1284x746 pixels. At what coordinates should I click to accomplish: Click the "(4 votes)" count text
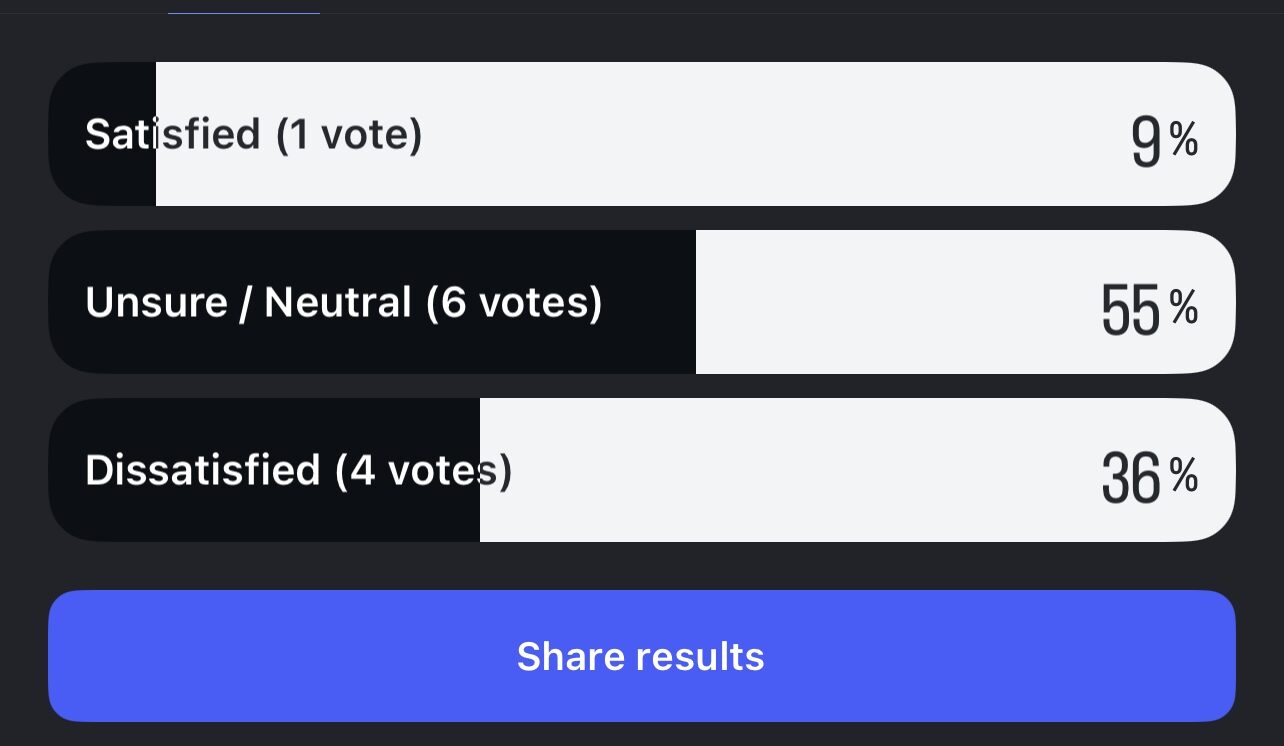click(424, 470)
